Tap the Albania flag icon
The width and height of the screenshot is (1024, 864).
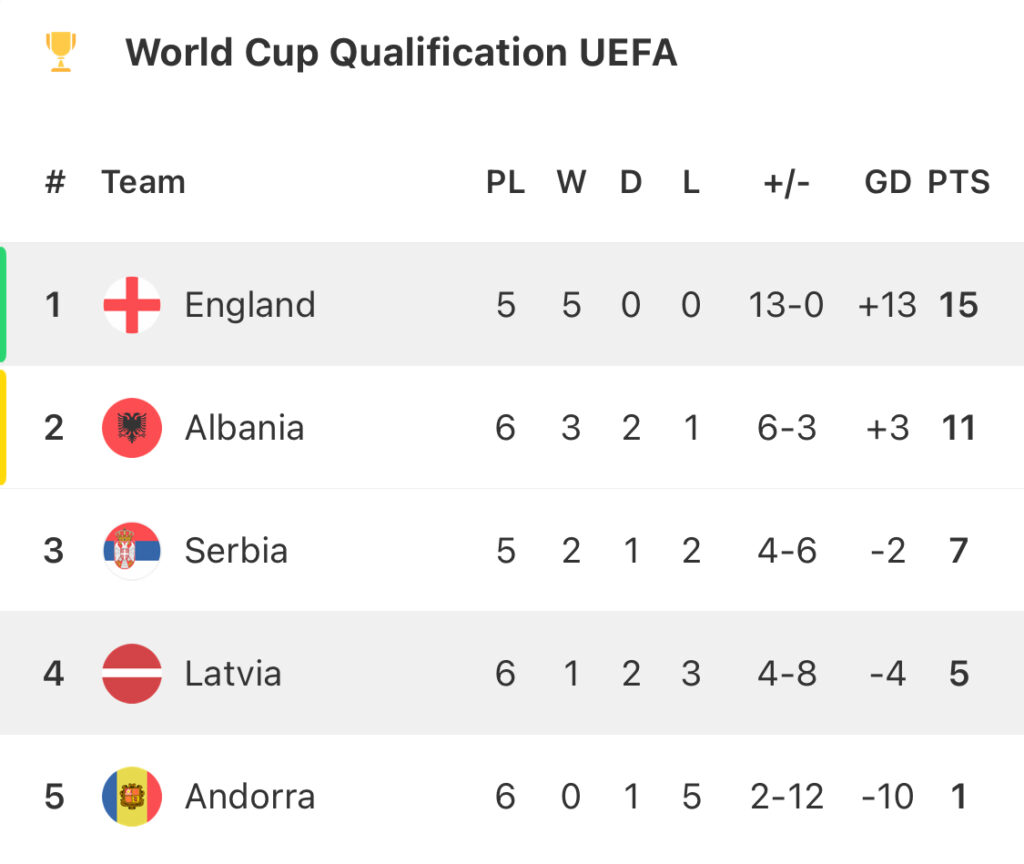[132, 428]
